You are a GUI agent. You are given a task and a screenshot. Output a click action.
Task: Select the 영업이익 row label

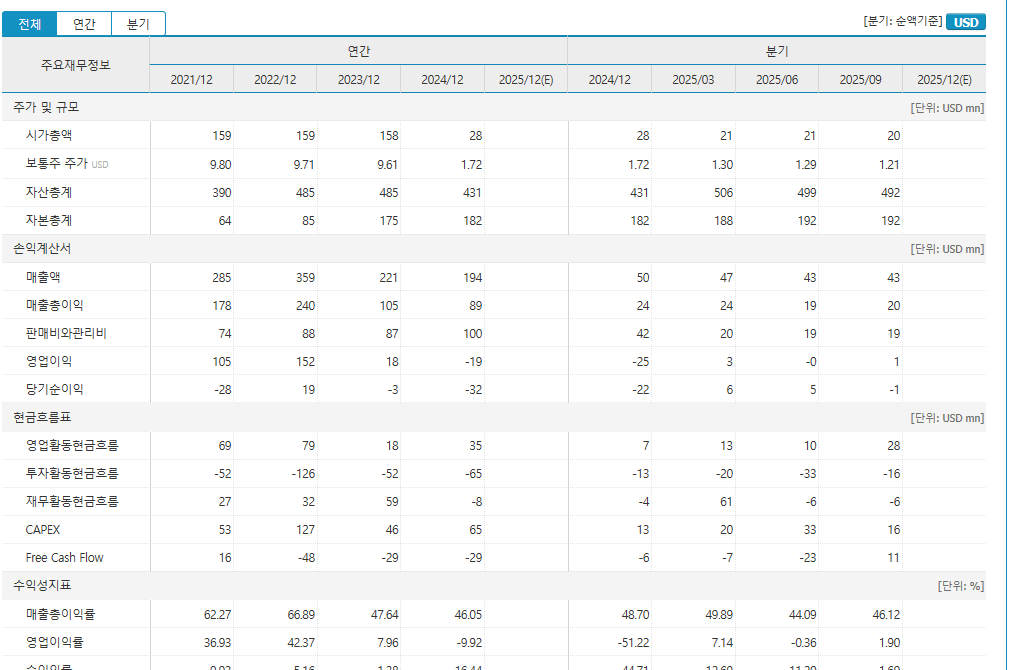(48, 361)
